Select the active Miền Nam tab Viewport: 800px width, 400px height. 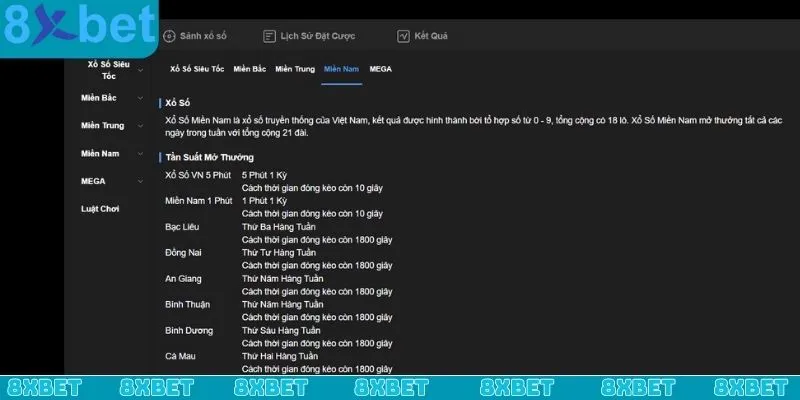coord(342,69)
